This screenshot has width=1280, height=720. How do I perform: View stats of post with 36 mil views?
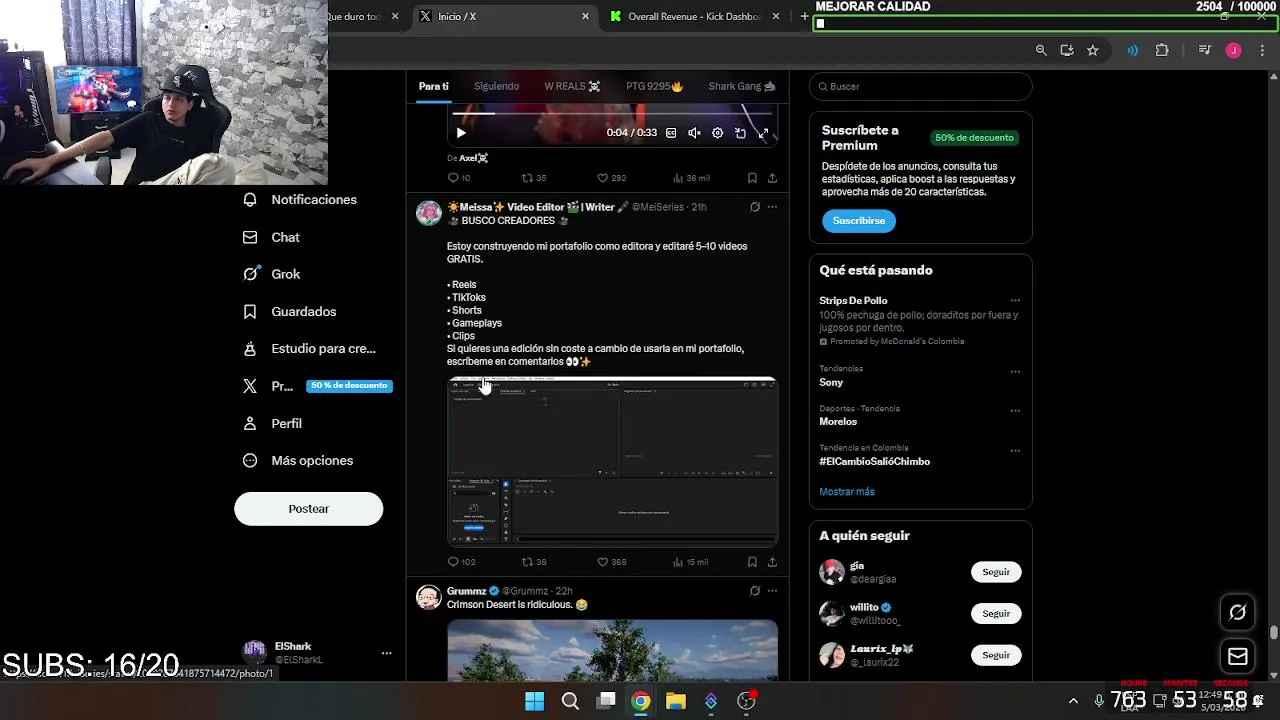[691, 178]
